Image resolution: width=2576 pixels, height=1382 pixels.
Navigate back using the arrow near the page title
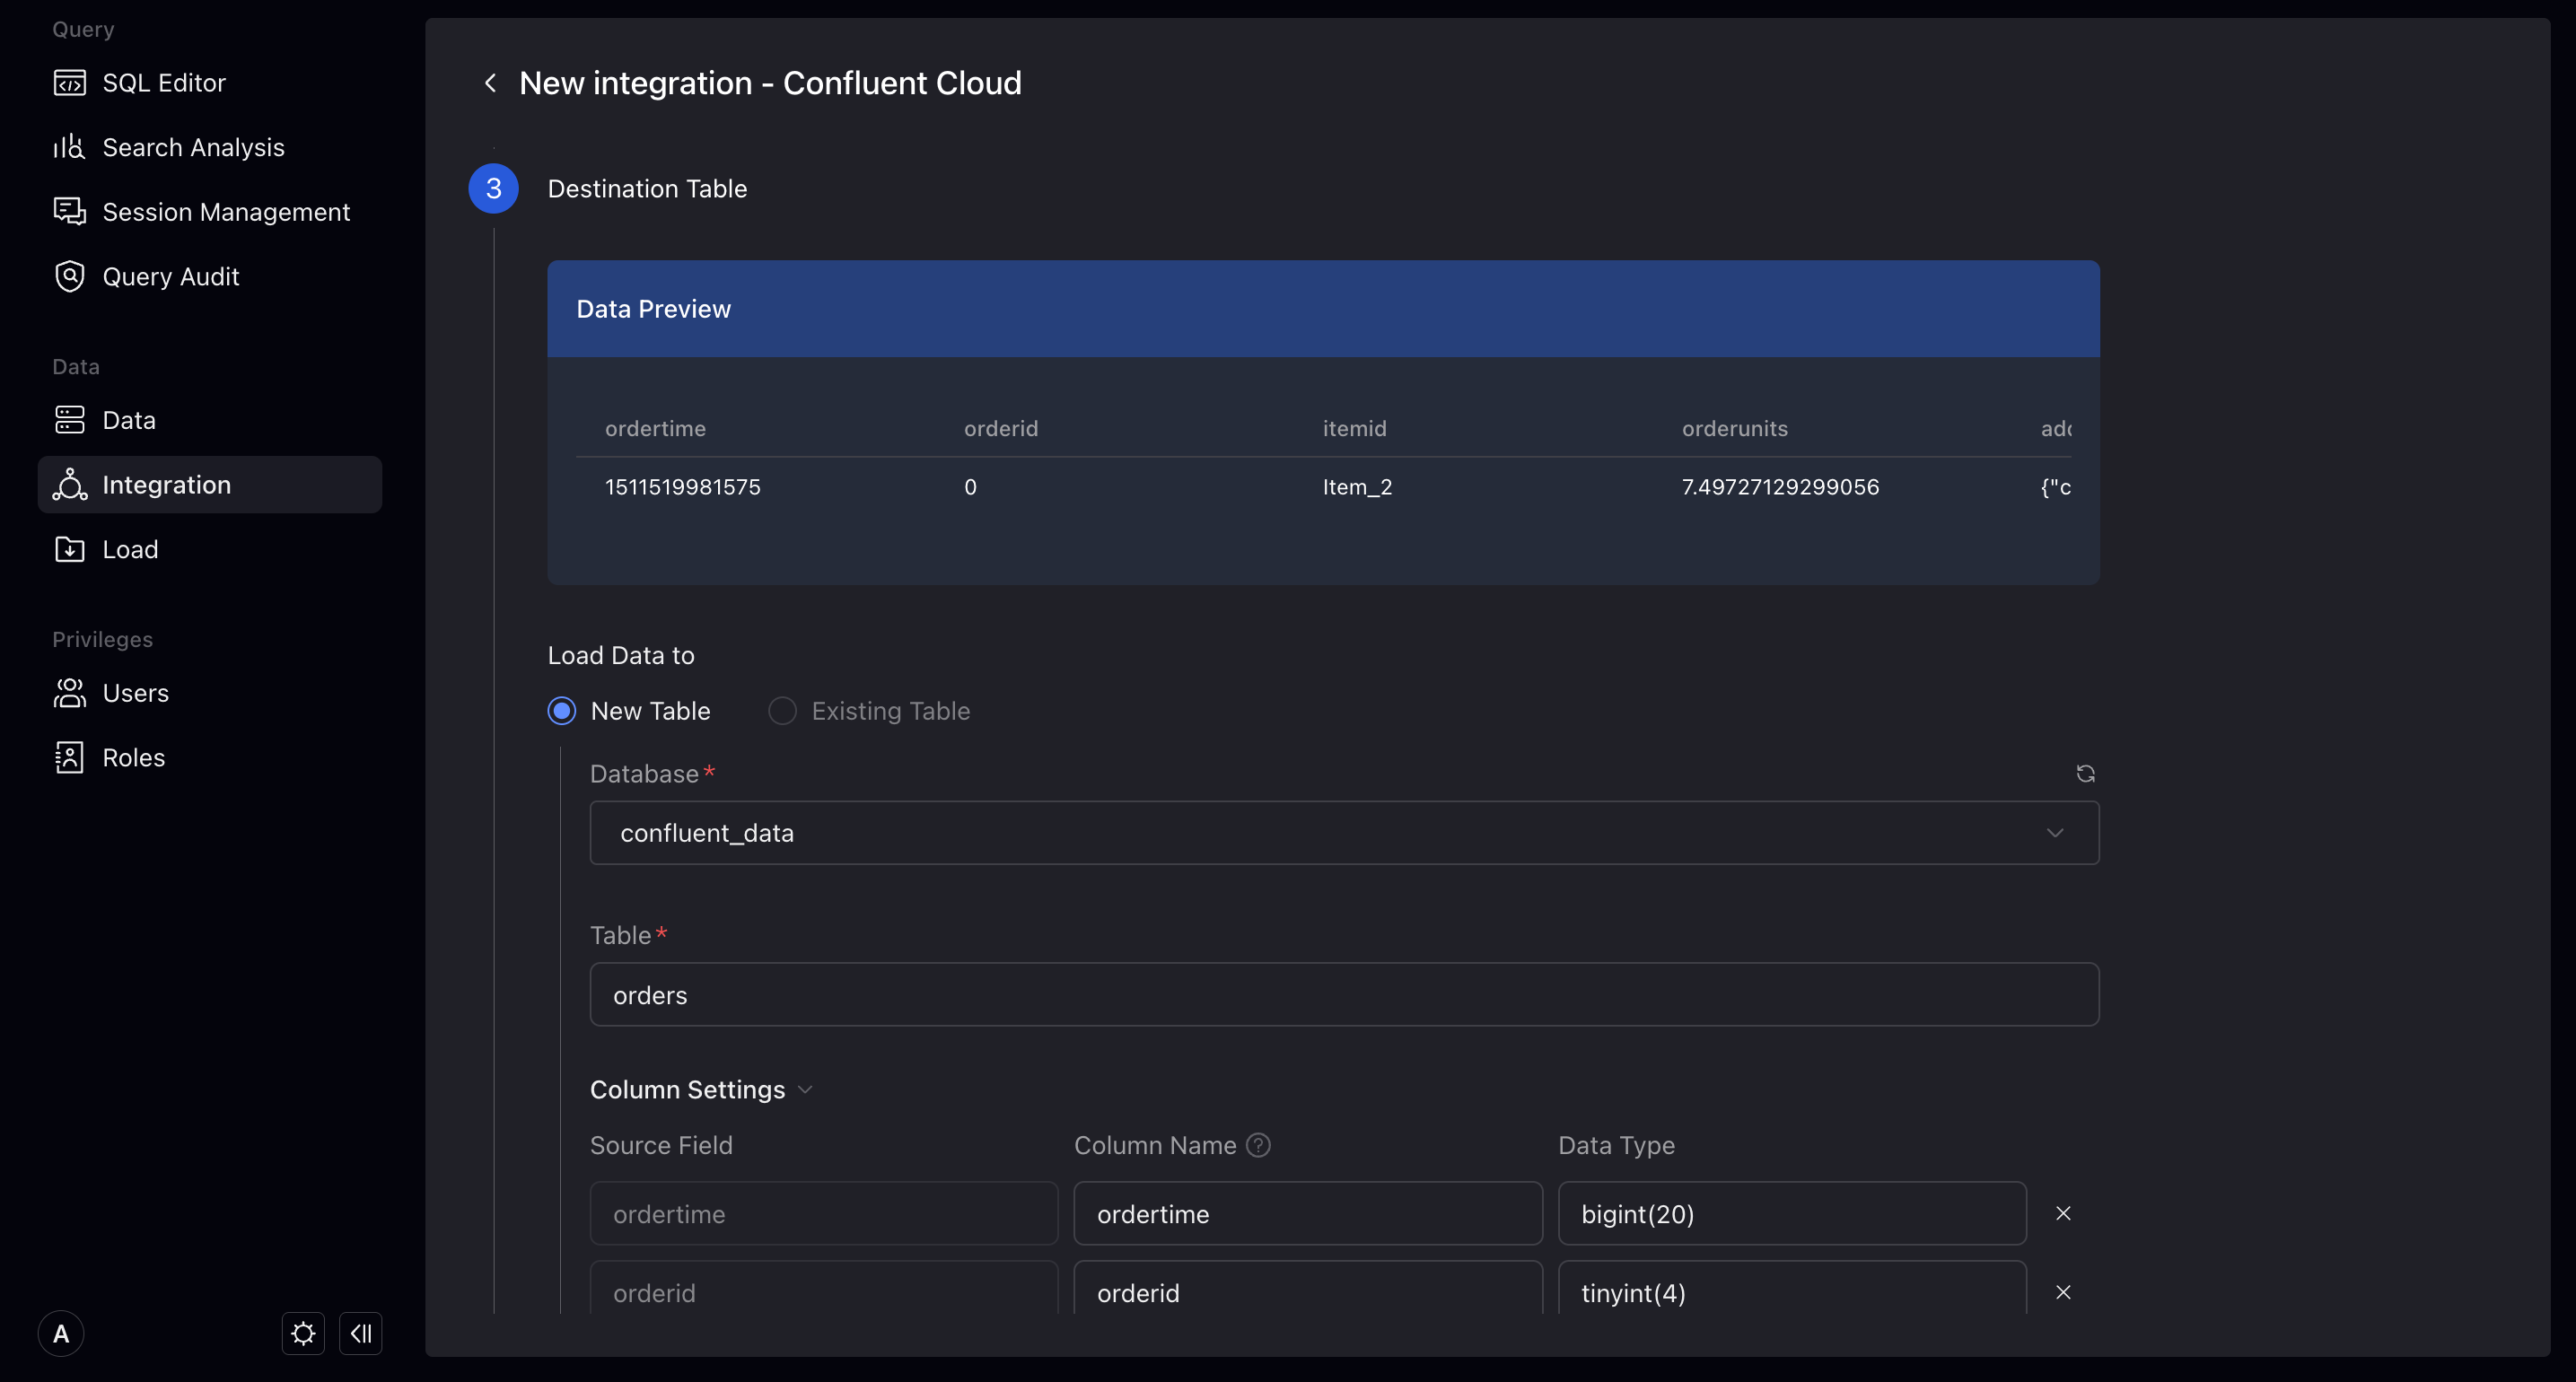click(490, 82)
